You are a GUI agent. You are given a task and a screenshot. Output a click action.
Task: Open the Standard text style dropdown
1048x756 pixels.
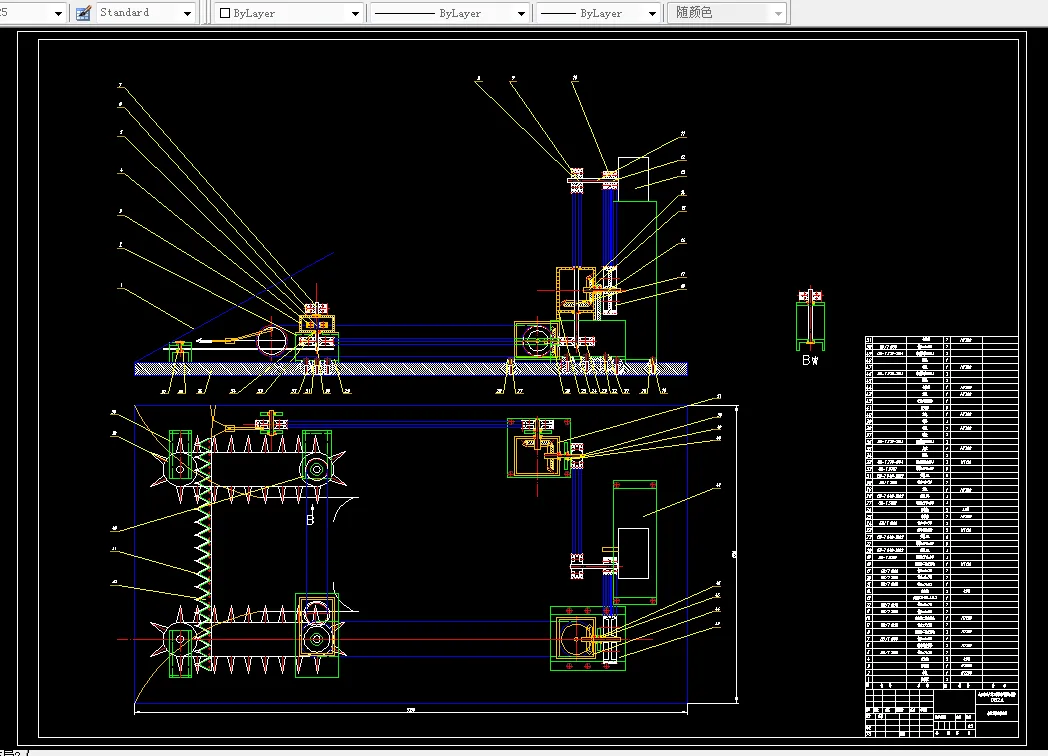tap(145, 13)
